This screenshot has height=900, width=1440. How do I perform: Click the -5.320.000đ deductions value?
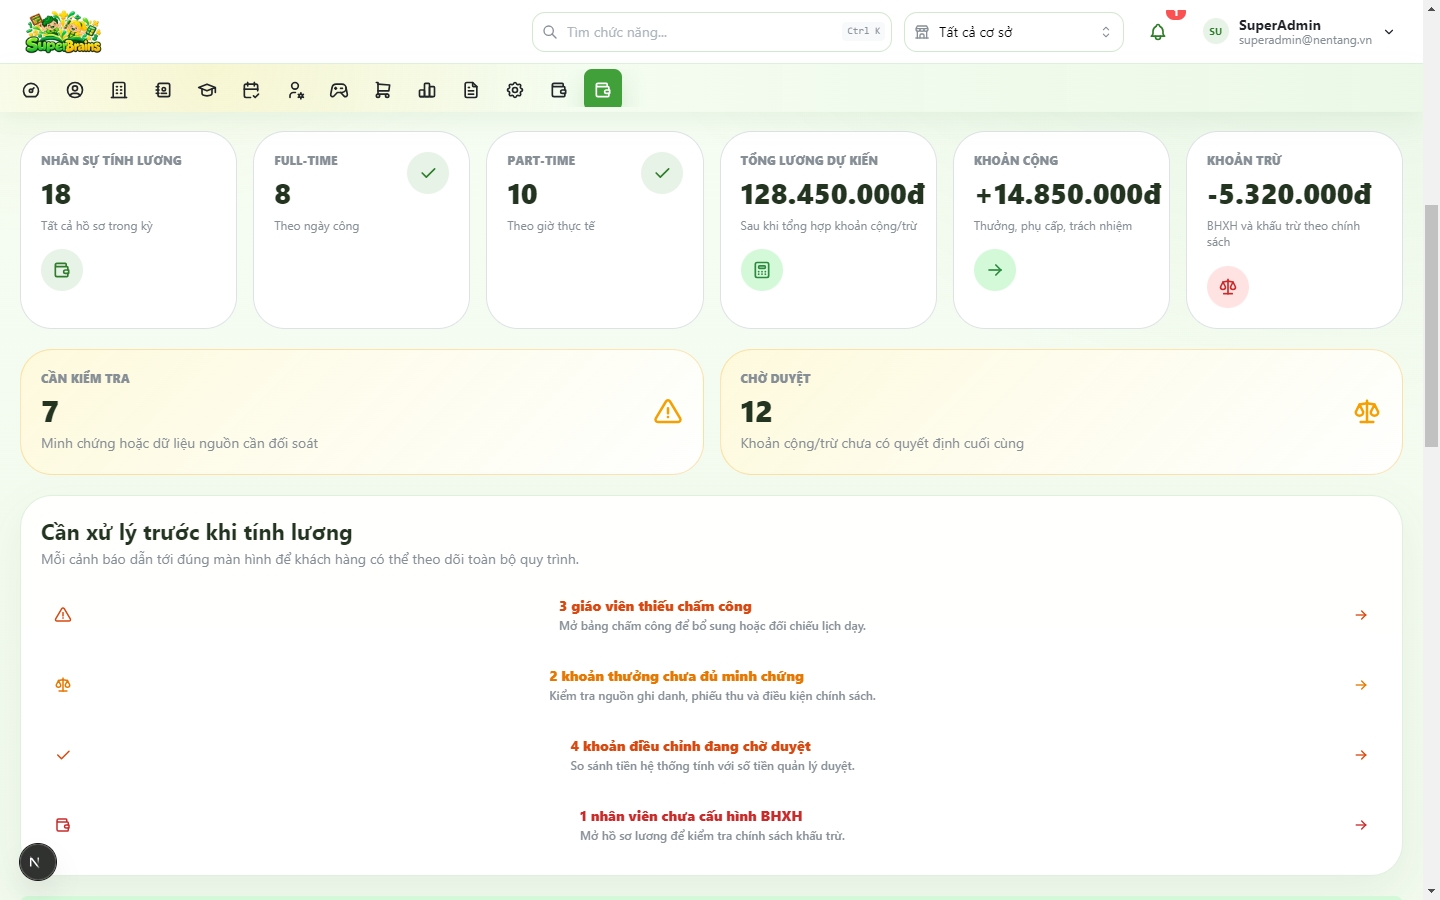pos(1289,194)
